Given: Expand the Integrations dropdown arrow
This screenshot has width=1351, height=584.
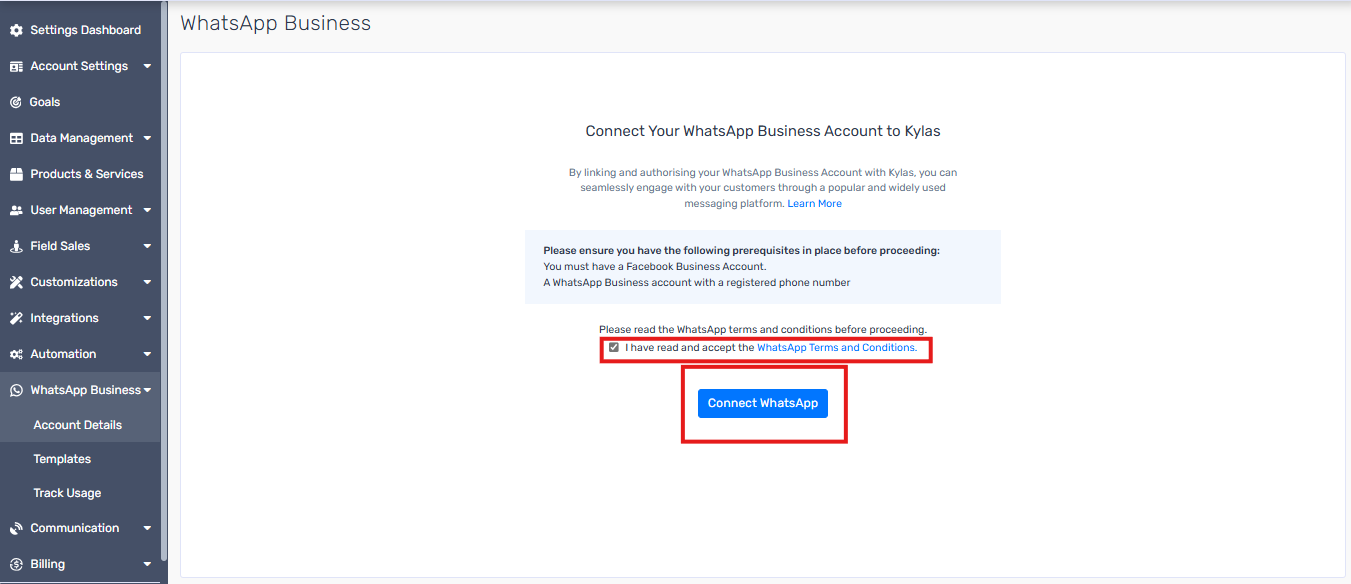Looking at the screenshot, I should point(147,318).
